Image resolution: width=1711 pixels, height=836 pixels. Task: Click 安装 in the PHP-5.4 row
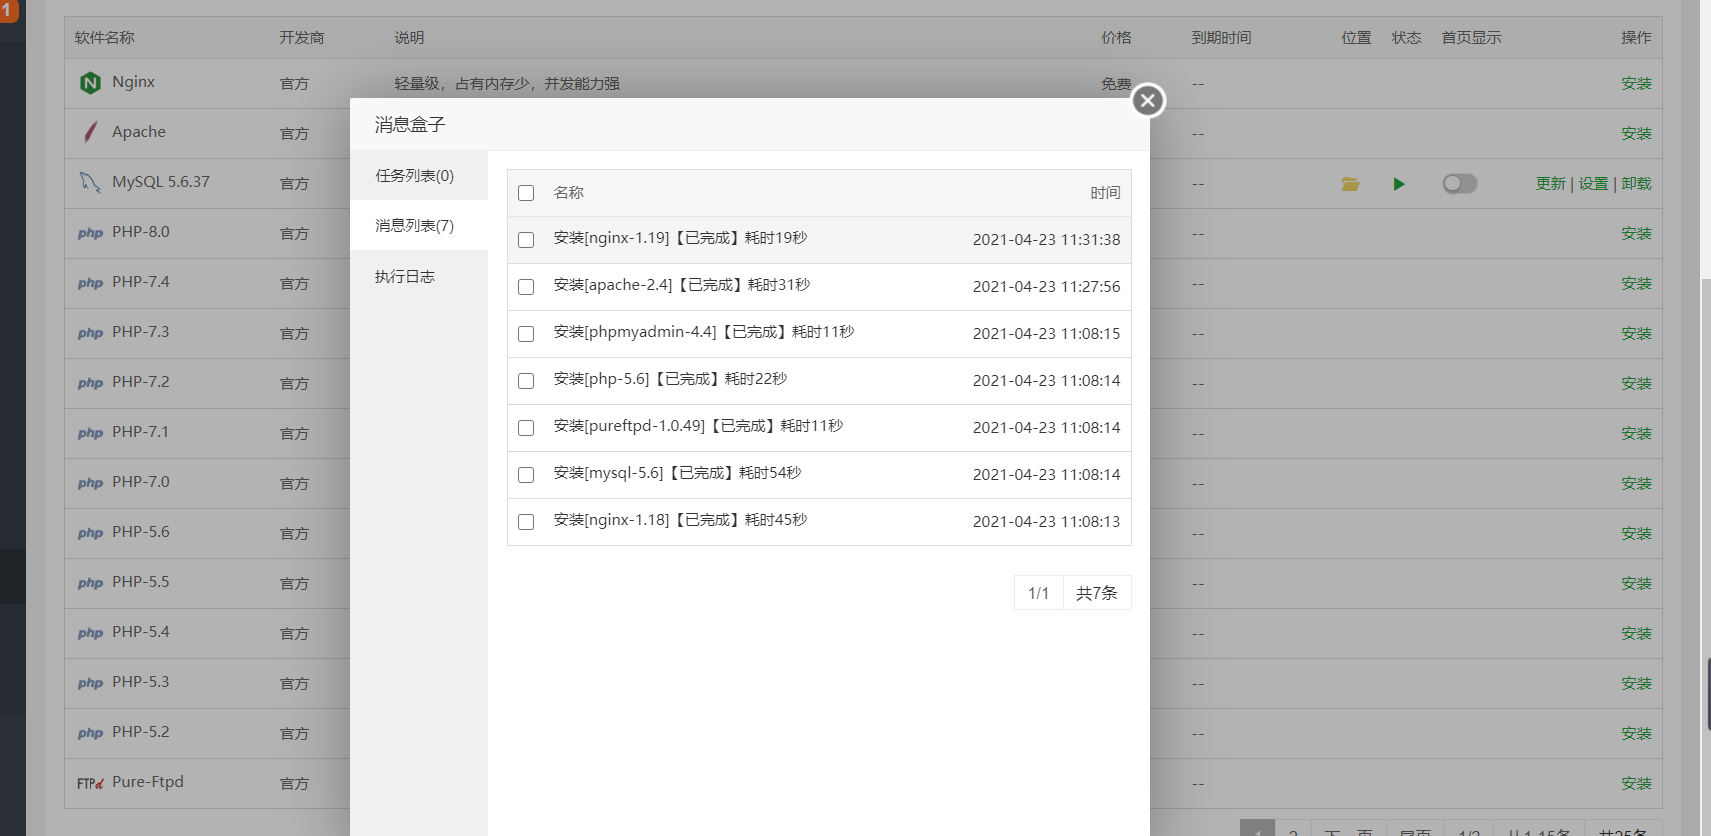[x=1636, y=634]
